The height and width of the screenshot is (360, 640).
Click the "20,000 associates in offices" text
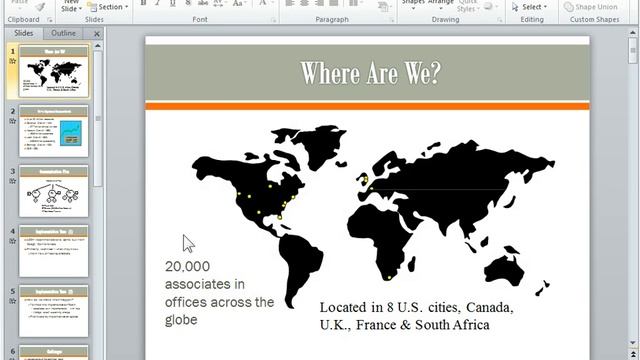(x=219, y=293)
